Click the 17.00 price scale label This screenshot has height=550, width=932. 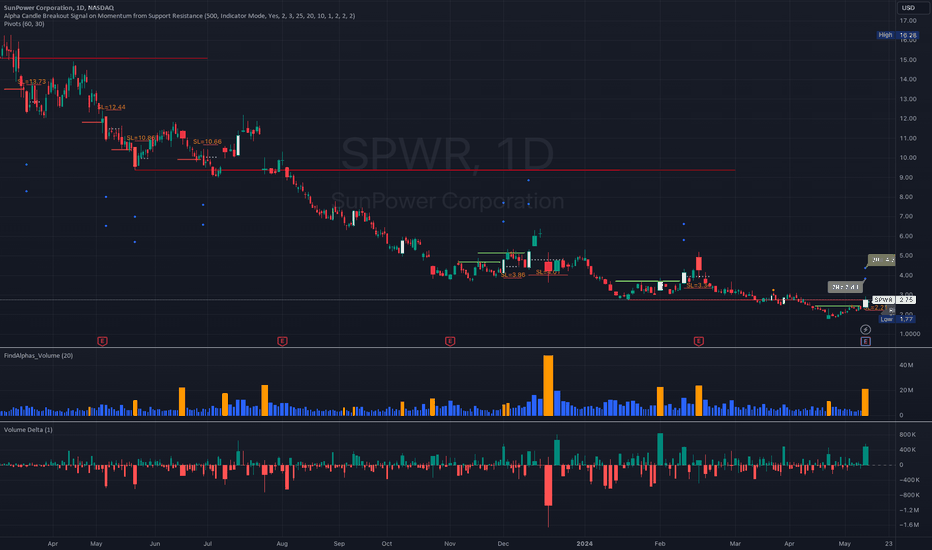(x=908, y=21)
